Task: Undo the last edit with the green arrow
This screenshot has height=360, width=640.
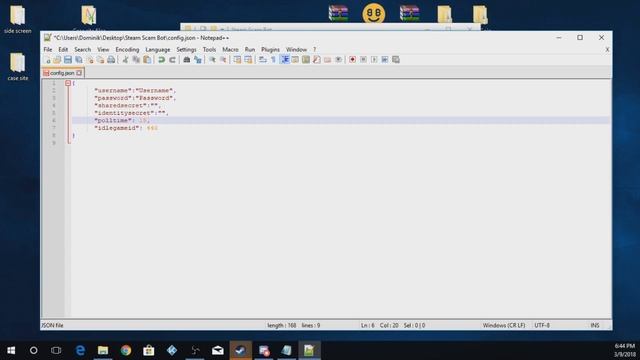Action: (162, 60)
